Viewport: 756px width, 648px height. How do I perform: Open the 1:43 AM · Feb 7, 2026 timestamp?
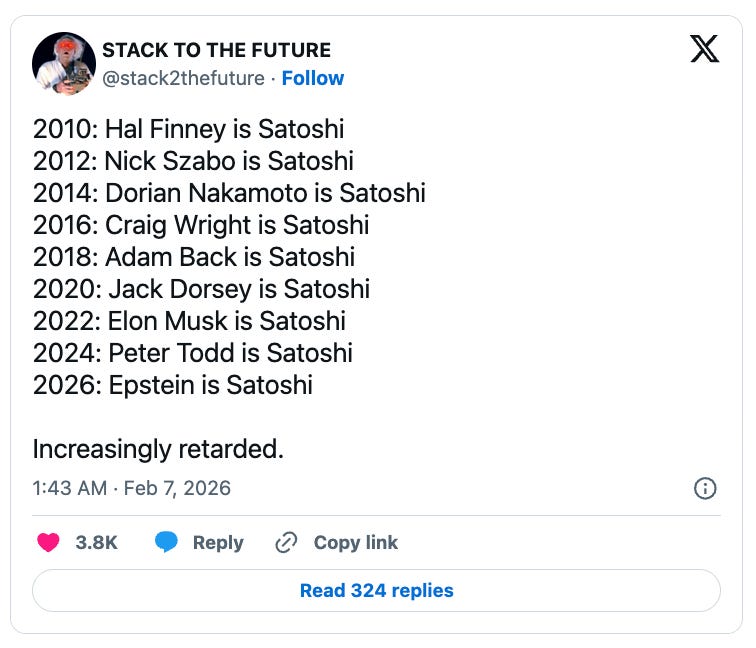(x=132, y=488)
